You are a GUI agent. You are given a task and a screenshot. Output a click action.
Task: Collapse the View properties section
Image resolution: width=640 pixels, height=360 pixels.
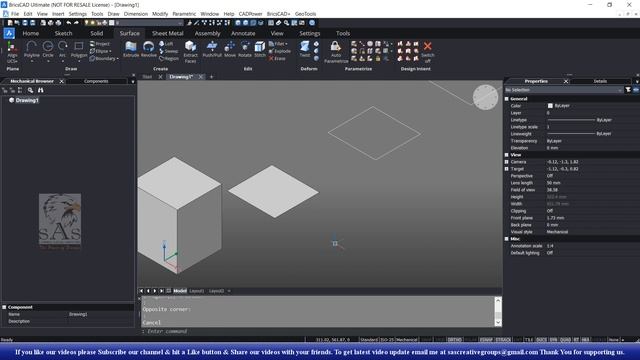point(507,155)
